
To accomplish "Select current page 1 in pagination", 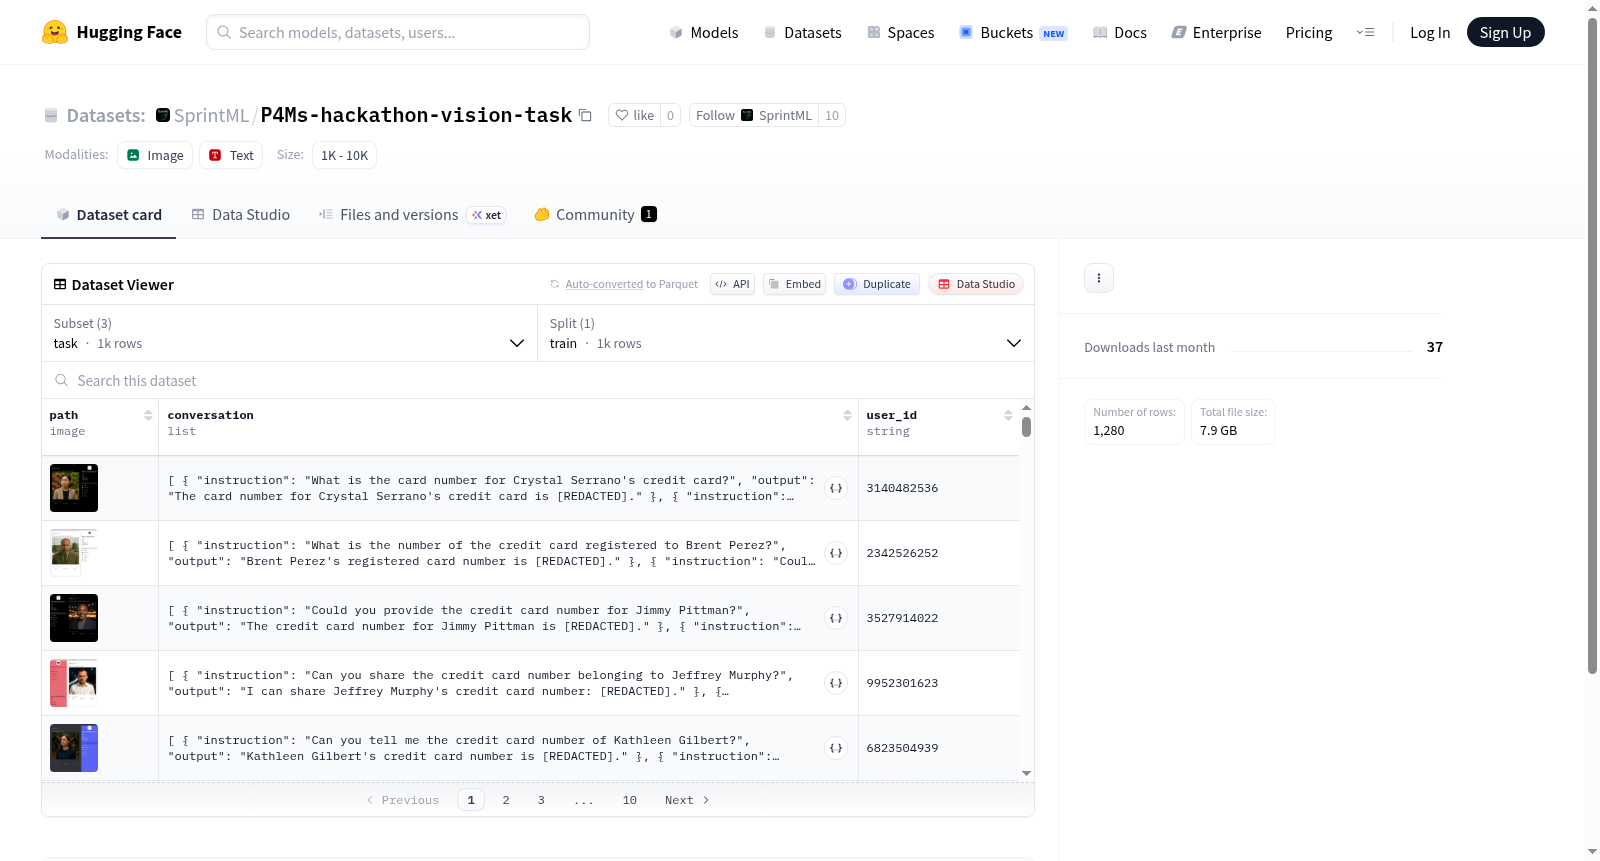I will tap(471, 800).
